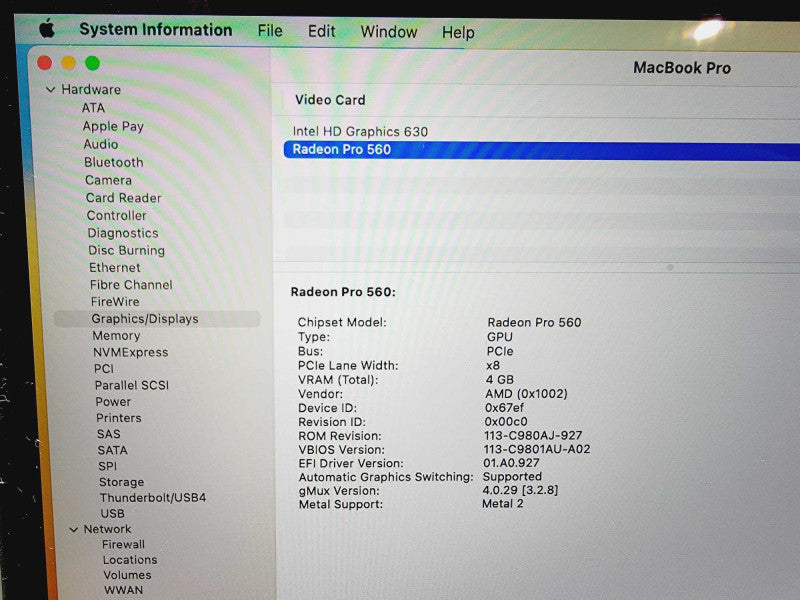The width and height of the screenshot is (800, 600).
Task: Open the System Information app menu
Action: click(x=156, y=30)
